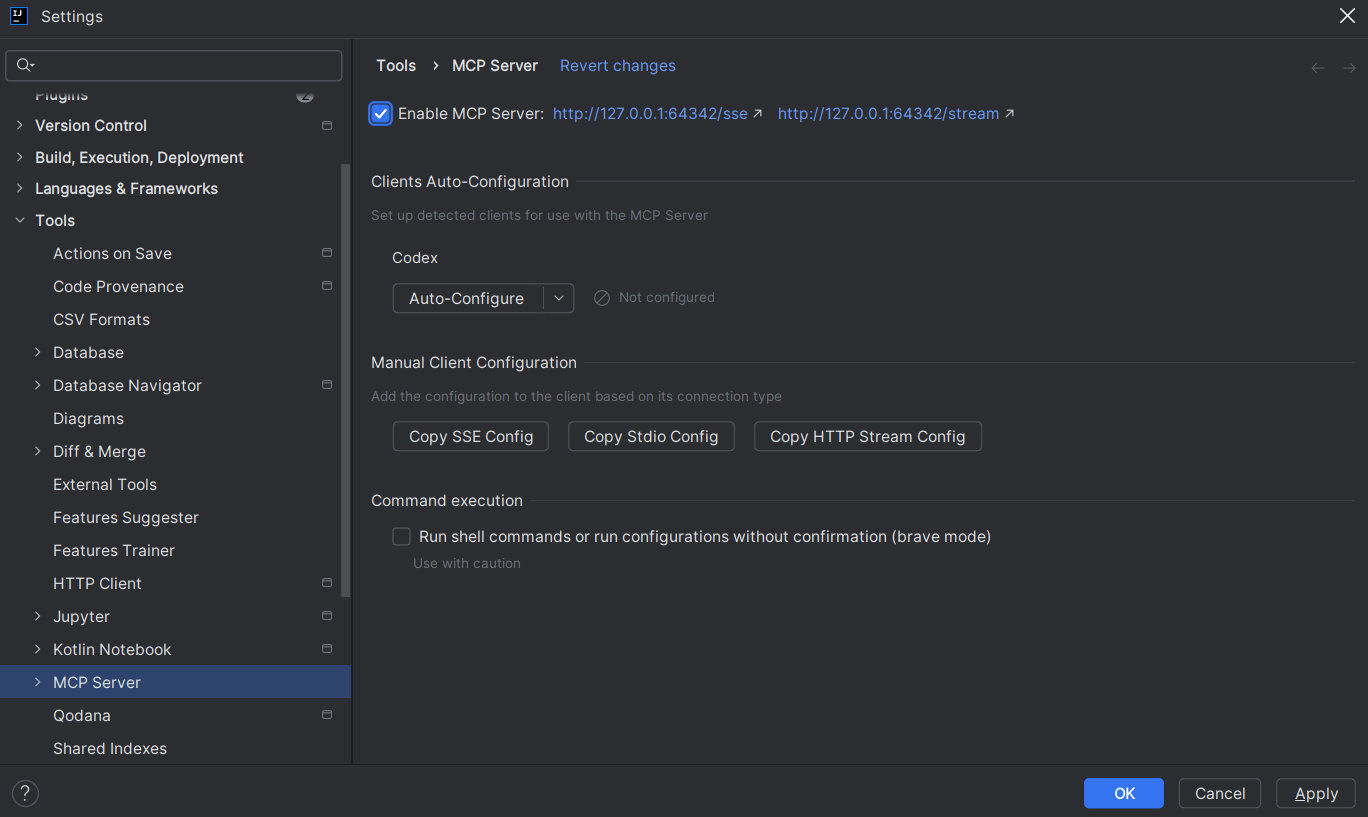The height and width of the screenshot is (817, 1368).
Task: Focus the settings search field
Action: [x=174, y=66]
